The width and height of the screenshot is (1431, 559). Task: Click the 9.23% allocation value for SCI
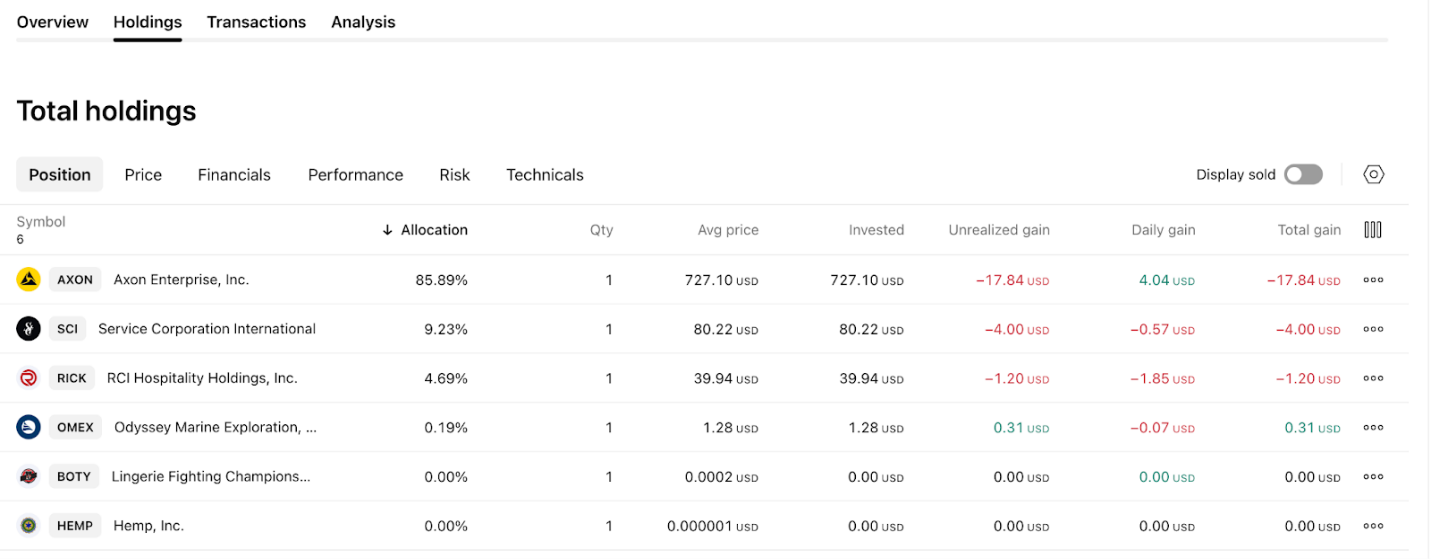tap(446, 329)
